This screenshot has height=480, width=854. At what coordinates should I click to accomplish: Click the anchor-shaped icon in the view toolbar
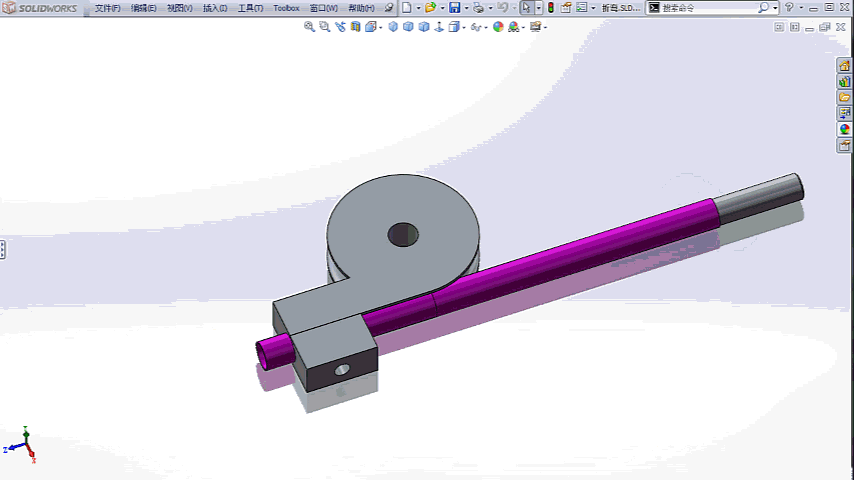(x=439, y=27)
